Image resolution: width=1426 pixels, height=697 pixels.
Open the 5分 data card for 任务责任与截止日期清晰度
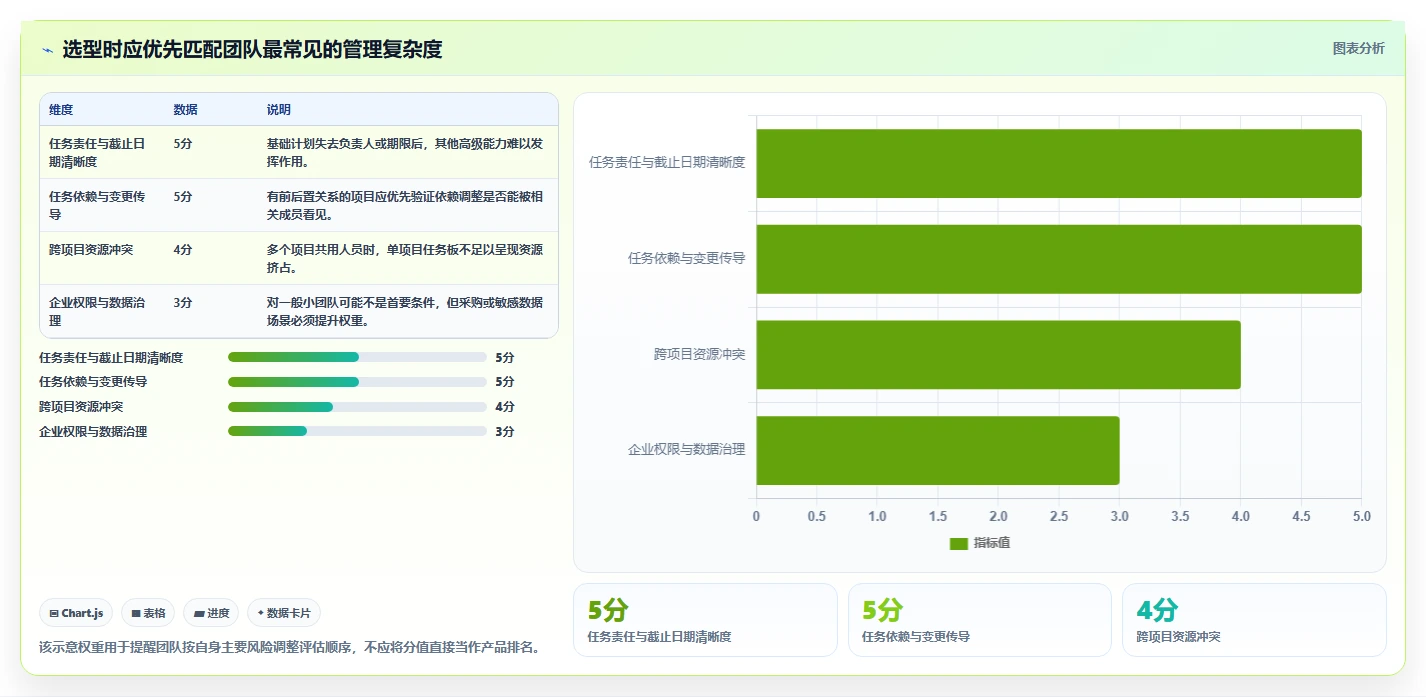tap(705, 620)
